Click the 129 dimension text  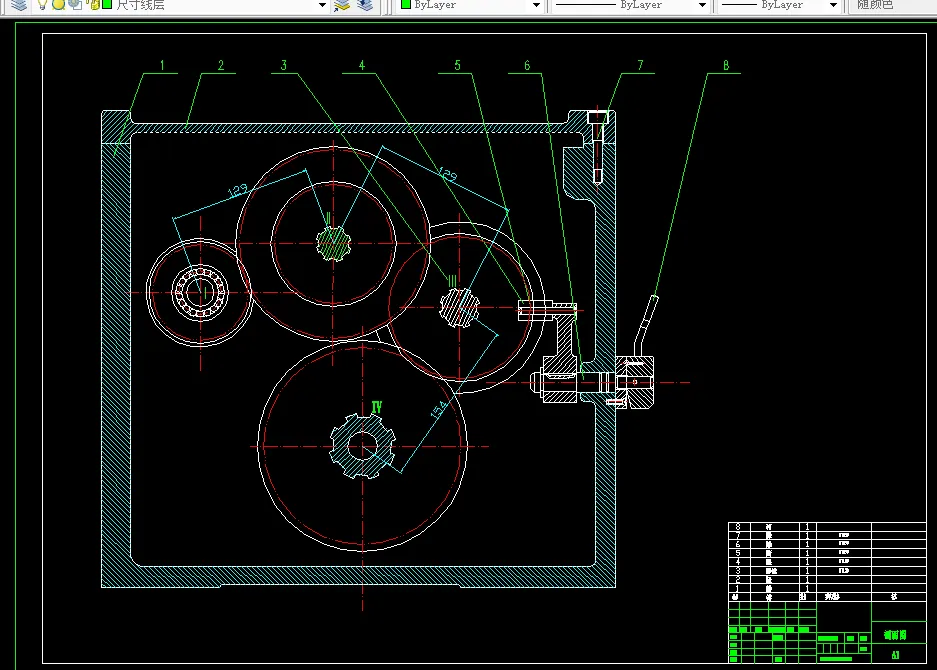tap(238, 190)
